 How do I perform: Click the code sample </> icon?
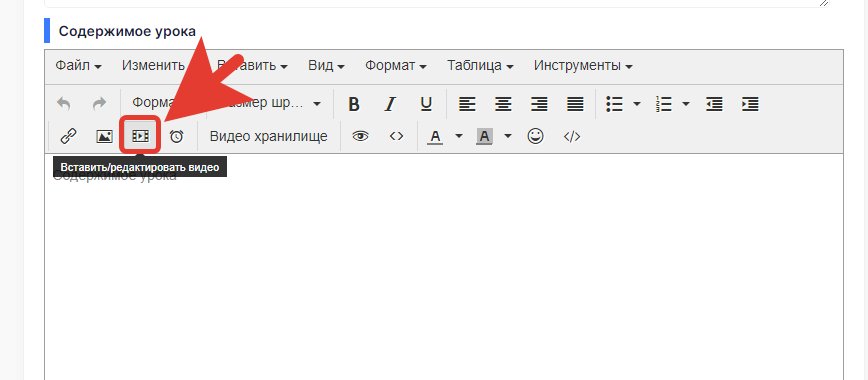click(x=572, y=136)
